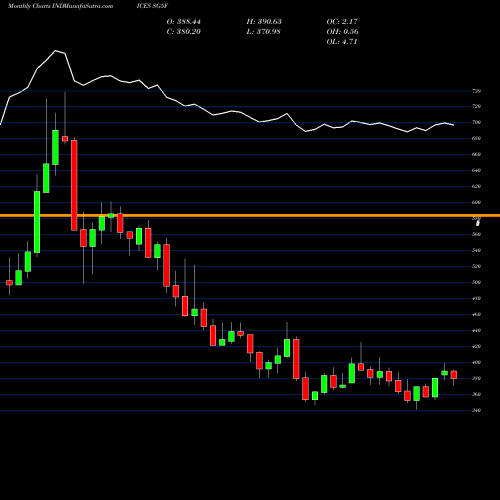Click the 360 price axis label

[477, 394]
